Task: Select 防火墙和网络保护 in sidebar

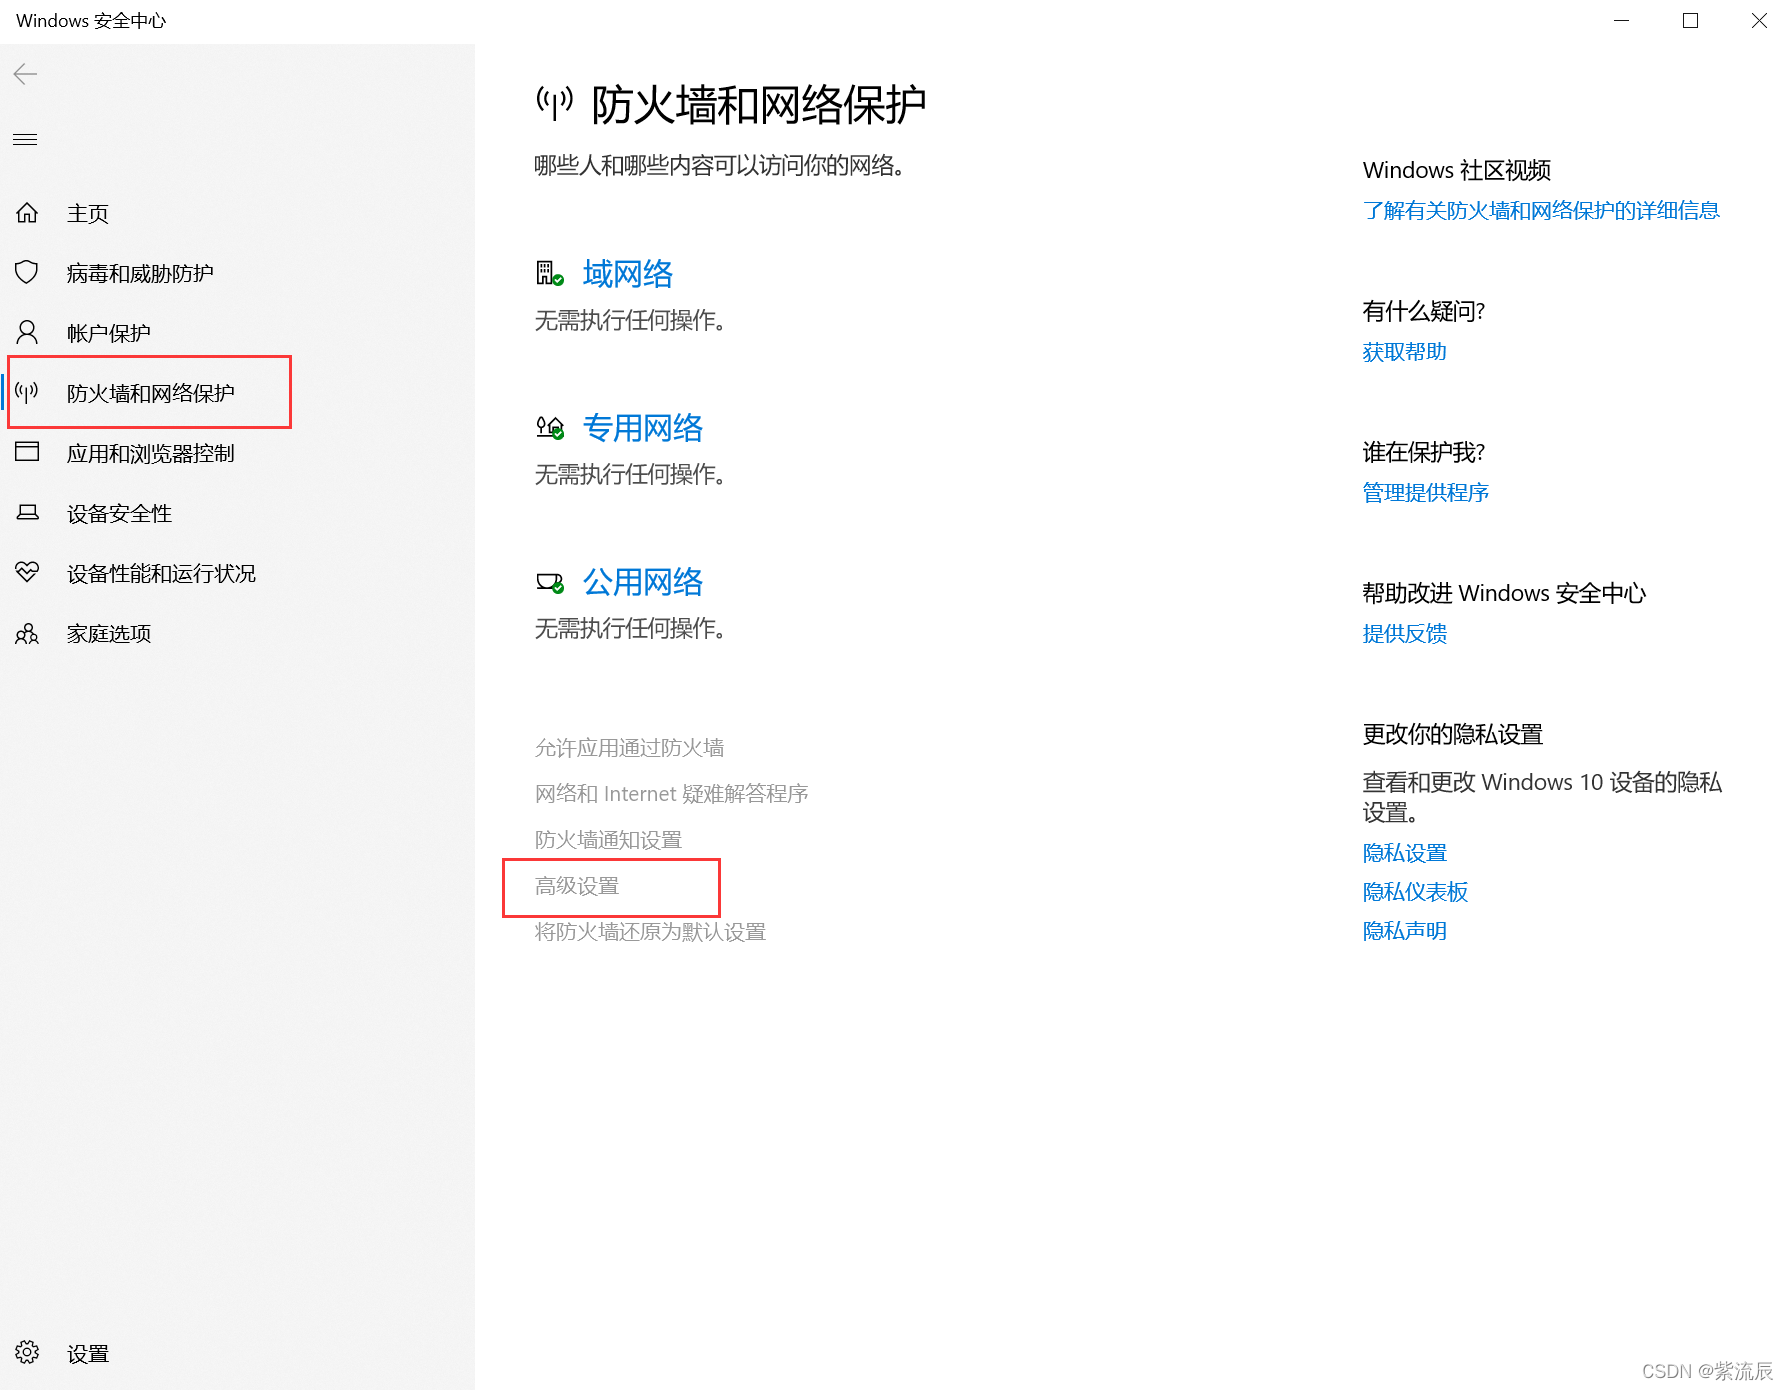Action: click(x=151, y=393)
